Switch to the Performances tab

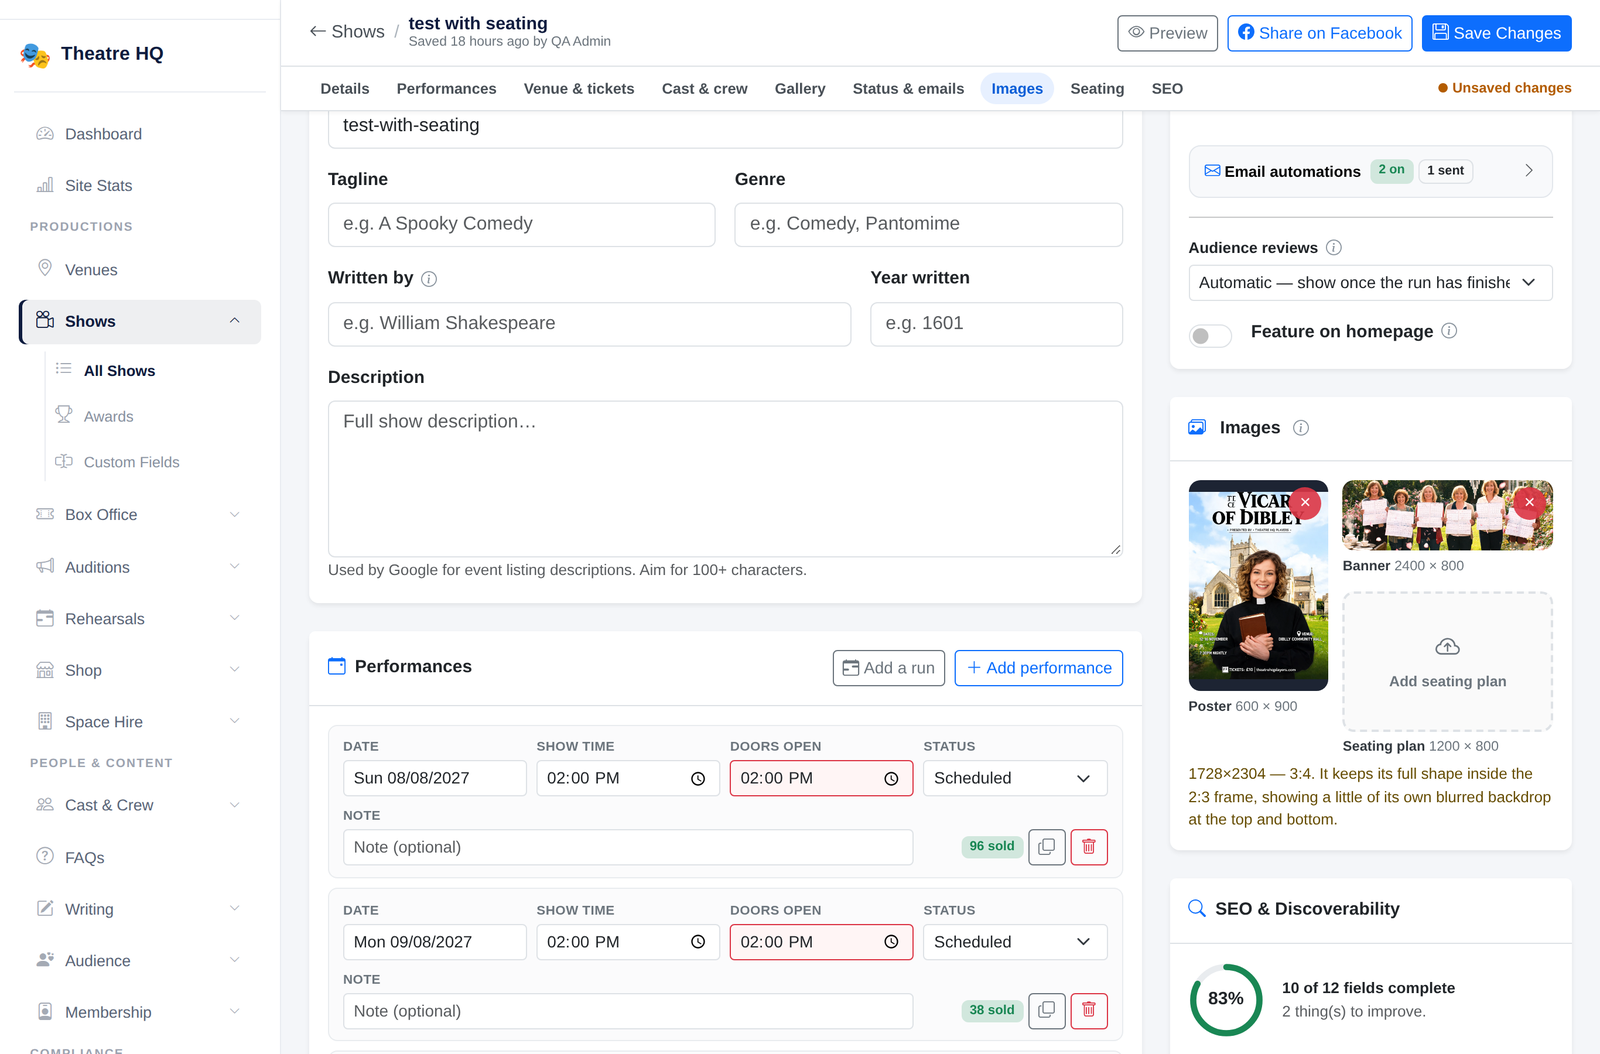click(446, 89)
